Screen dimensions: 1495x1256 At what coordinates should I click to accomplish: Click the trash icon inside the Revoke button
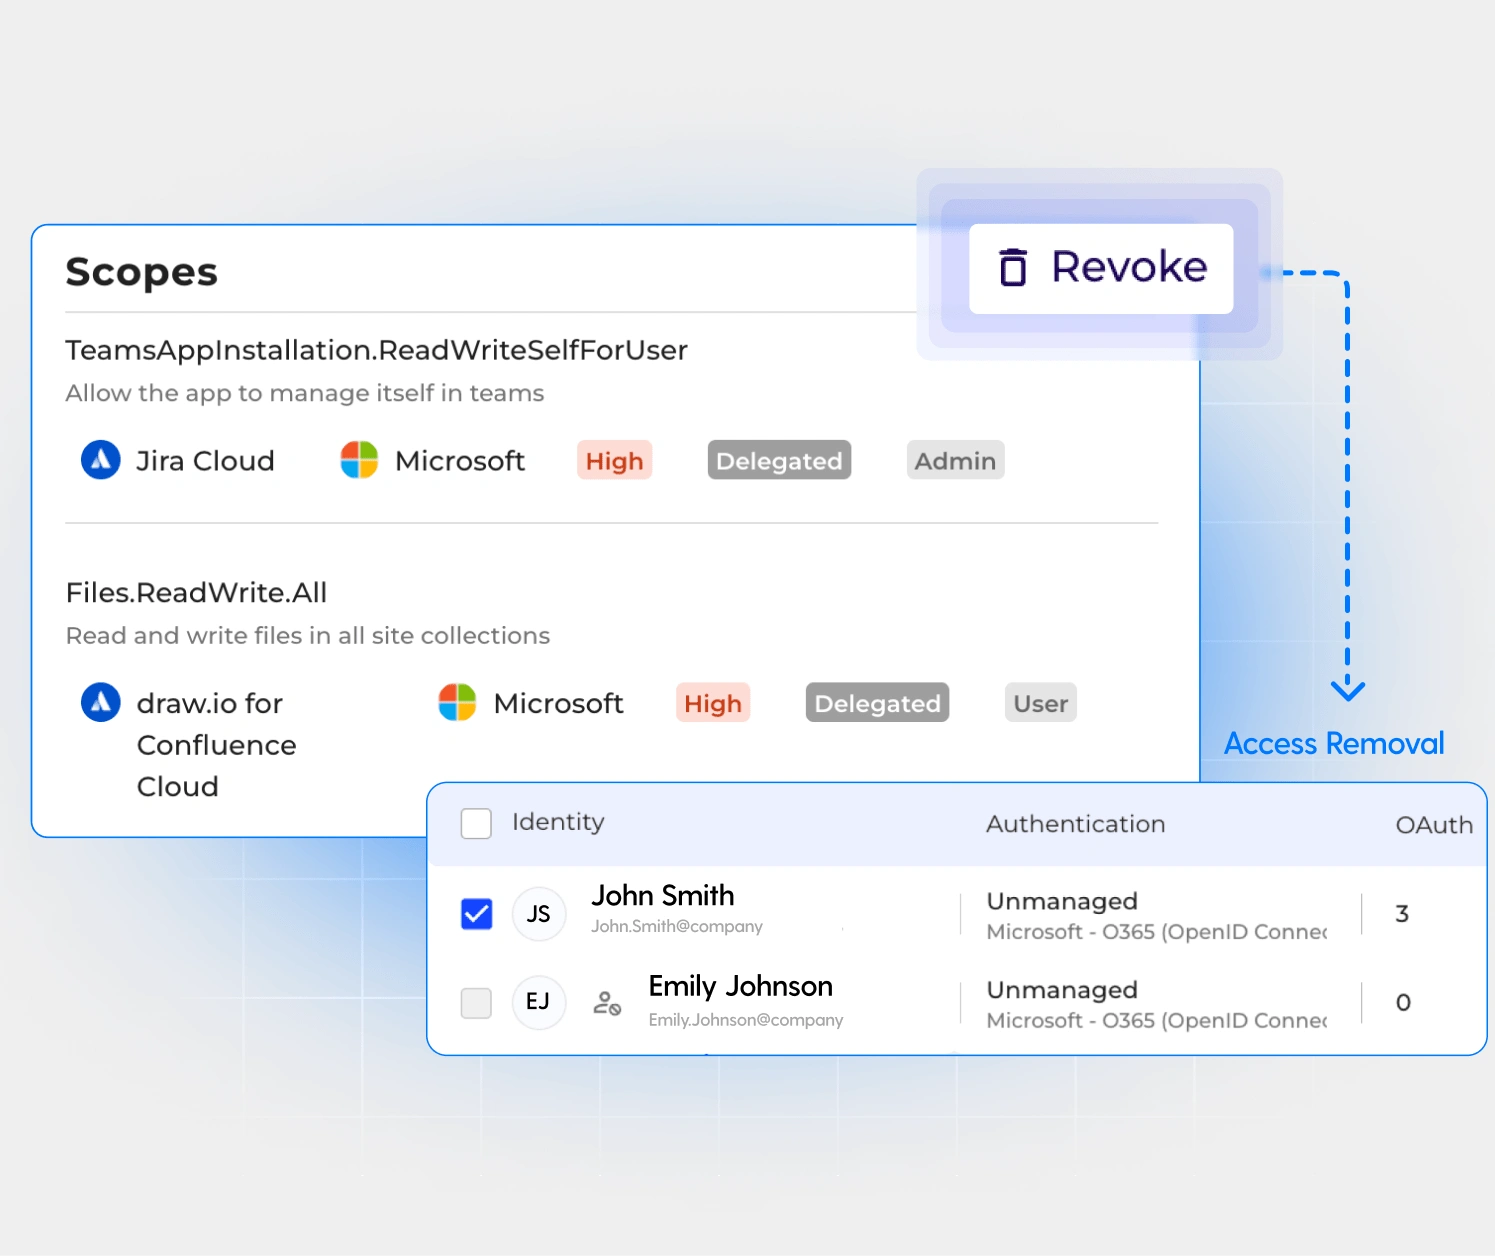pyautogui.click(x=1014, y=267)
